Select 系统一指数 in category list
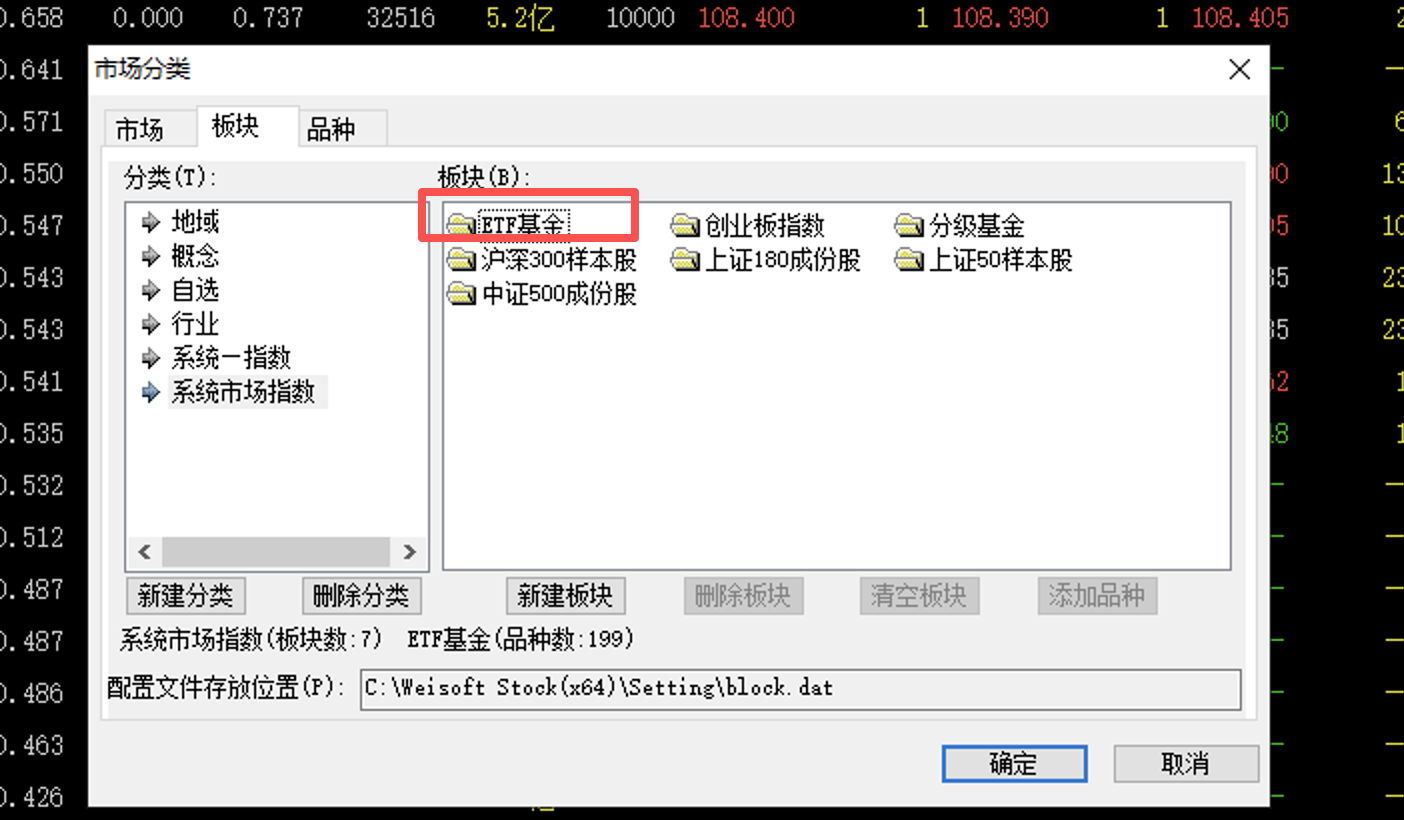The image size is (1404, 820). pyautogui.click(x=231, y=358)
